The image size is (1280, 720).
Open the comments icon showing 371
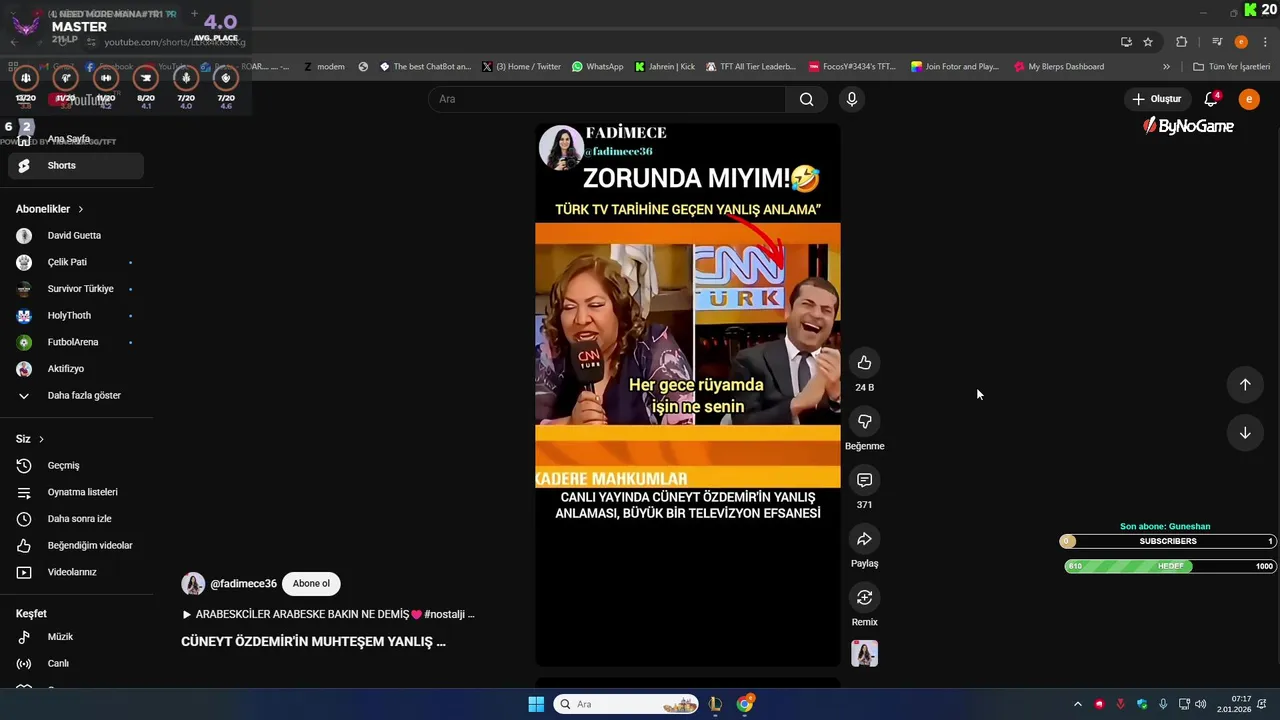pyautogui.click(x=864, y=480)
